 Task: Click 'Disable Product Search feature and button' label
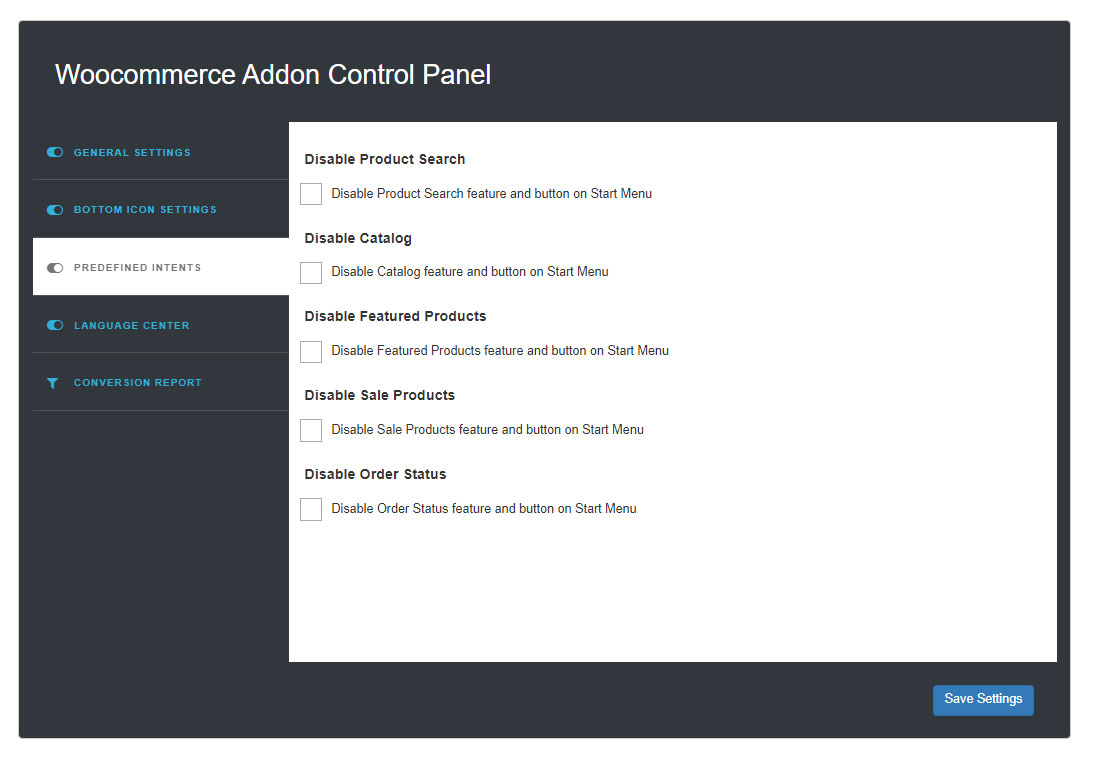click(x=492, y=193)
